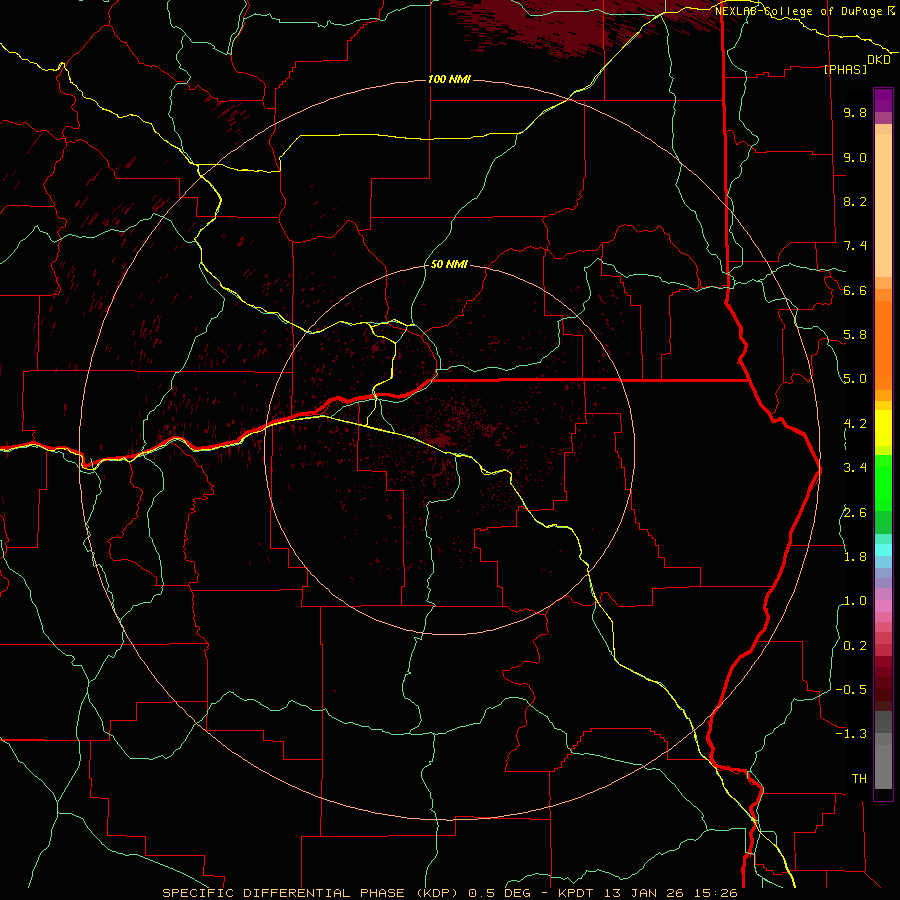Pick the pink segment of the color bar
Screen dimensions: 900x900
point(883,606)
